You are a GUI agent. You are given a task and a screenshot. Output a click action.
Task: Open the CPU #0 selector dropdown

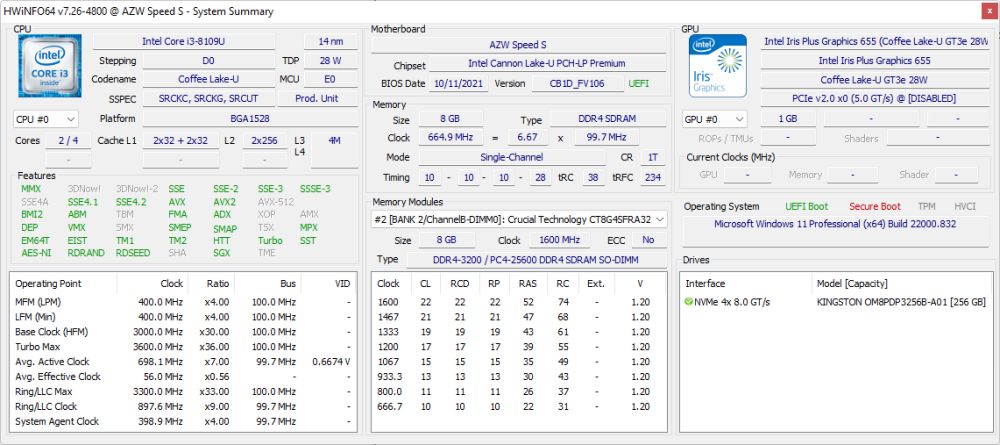click(46, 119)
